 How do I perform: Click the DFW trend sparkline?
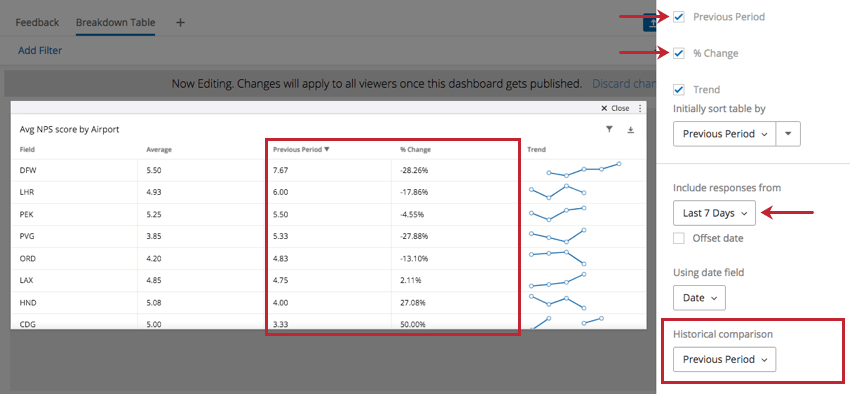coord(584,169)
